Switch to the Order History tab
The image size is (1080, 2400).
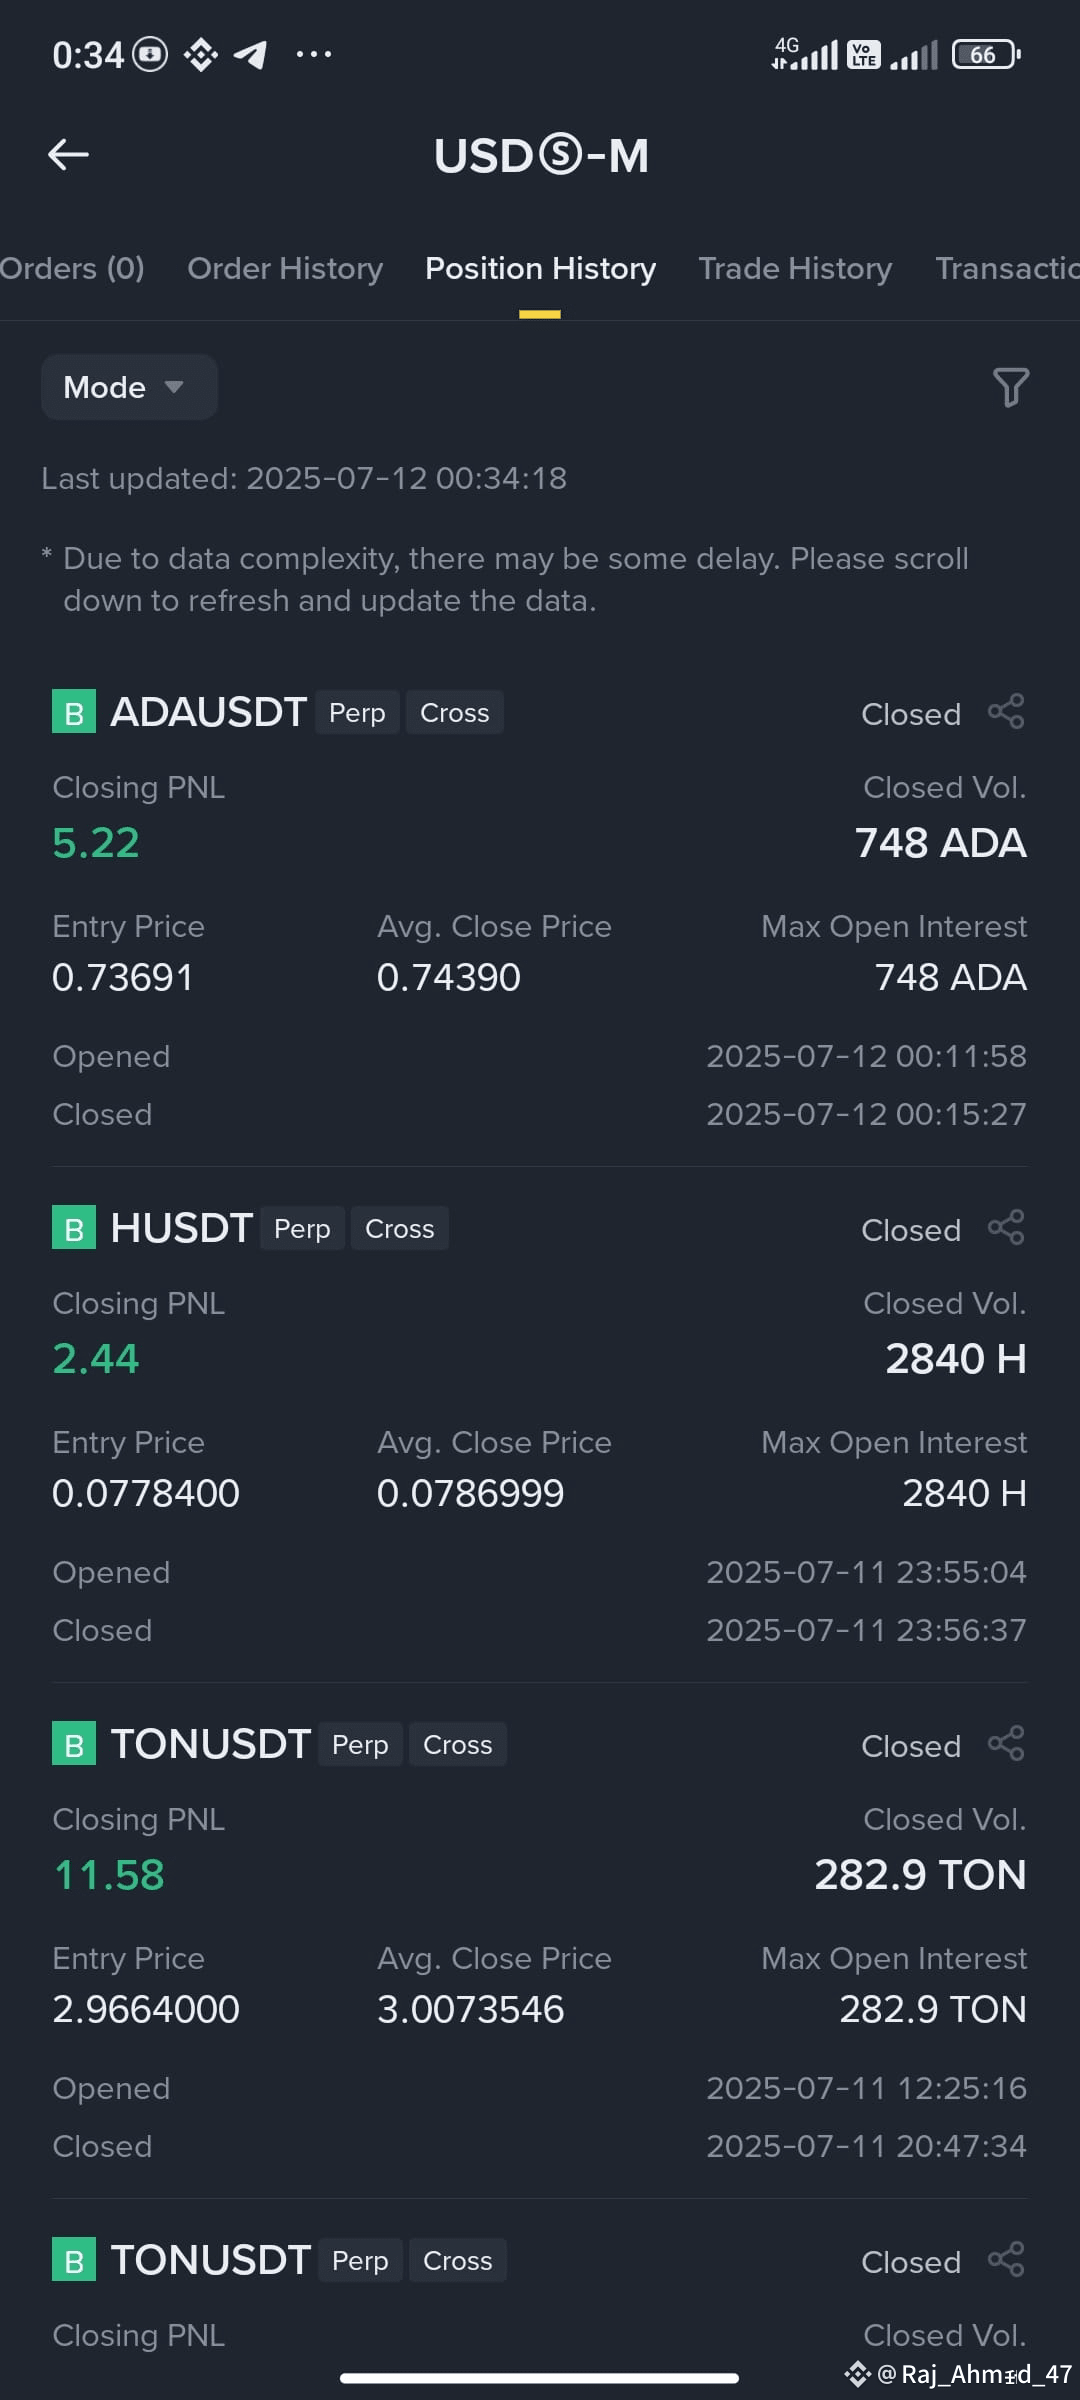(x=285, y=268)
